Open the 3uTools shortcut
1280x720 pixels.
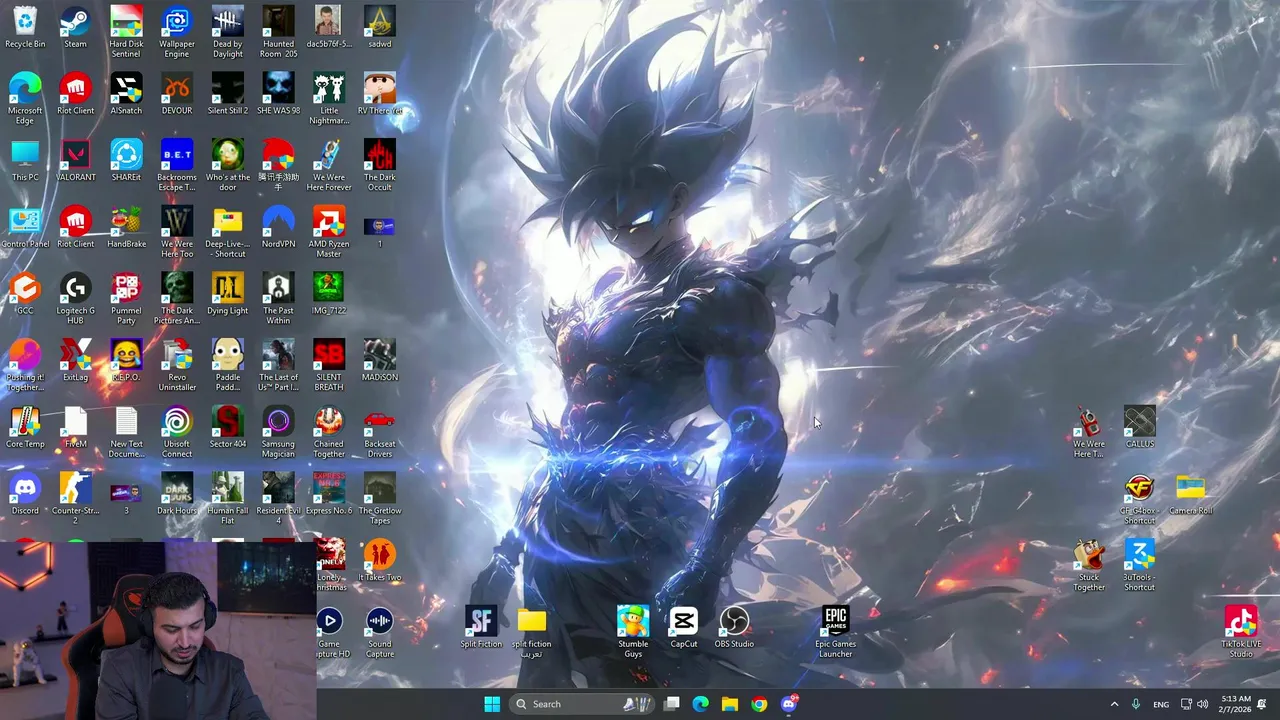coord(1140,565)
